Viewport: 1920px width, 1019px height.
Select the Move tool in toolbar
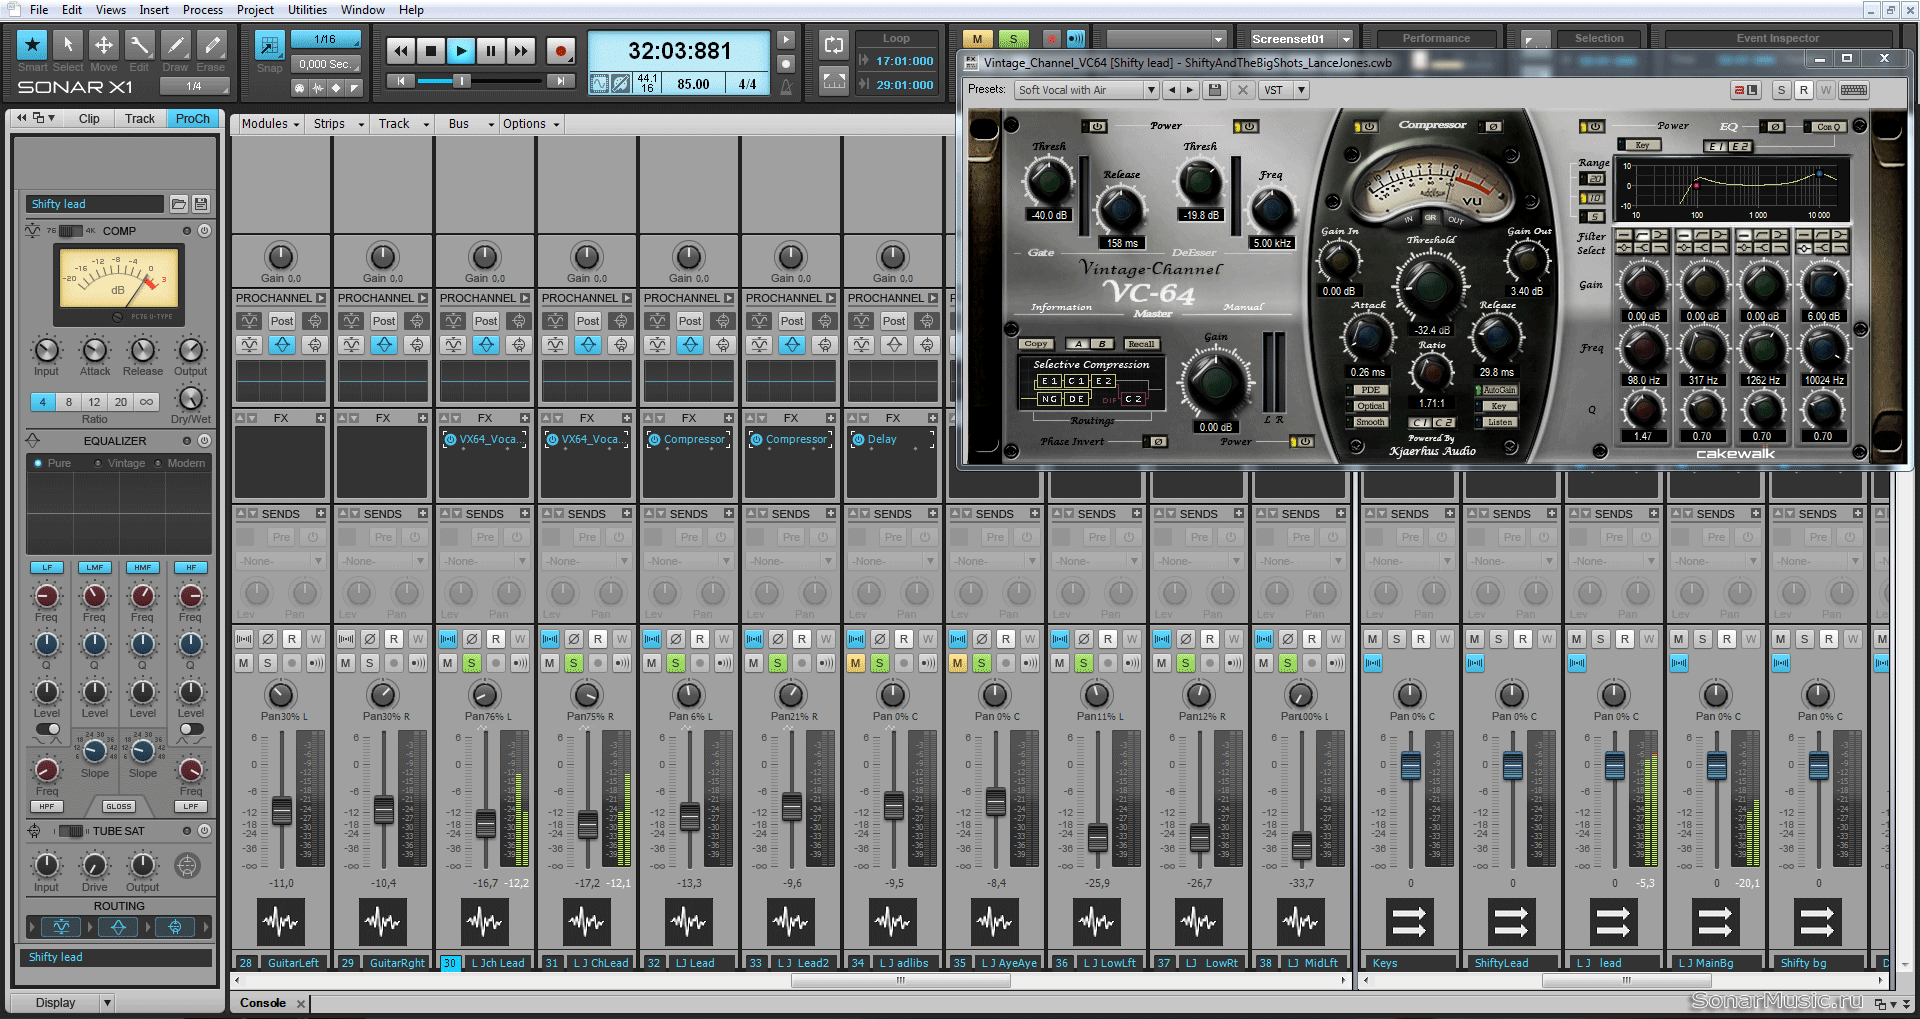pyautogui.click(x=103, y=45)
